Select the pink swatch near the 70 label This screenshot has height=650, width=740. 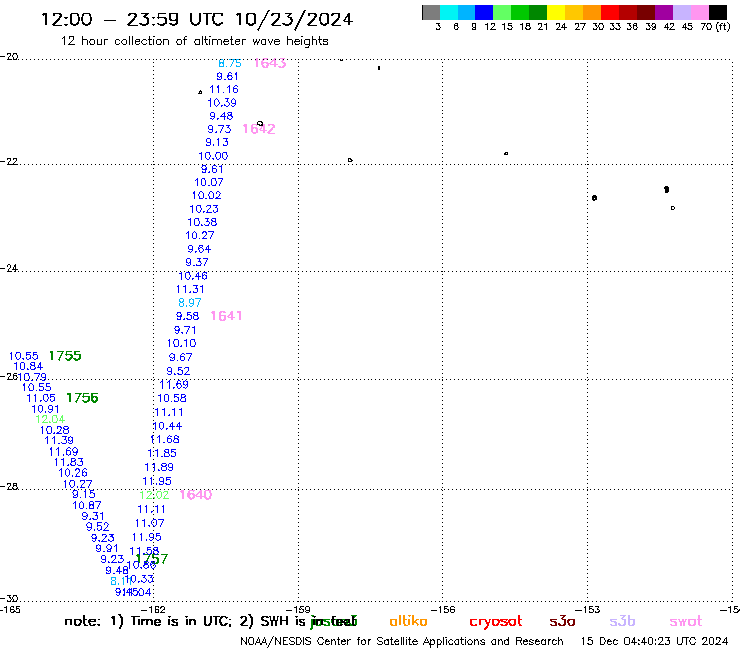click(x=700, y=12)
